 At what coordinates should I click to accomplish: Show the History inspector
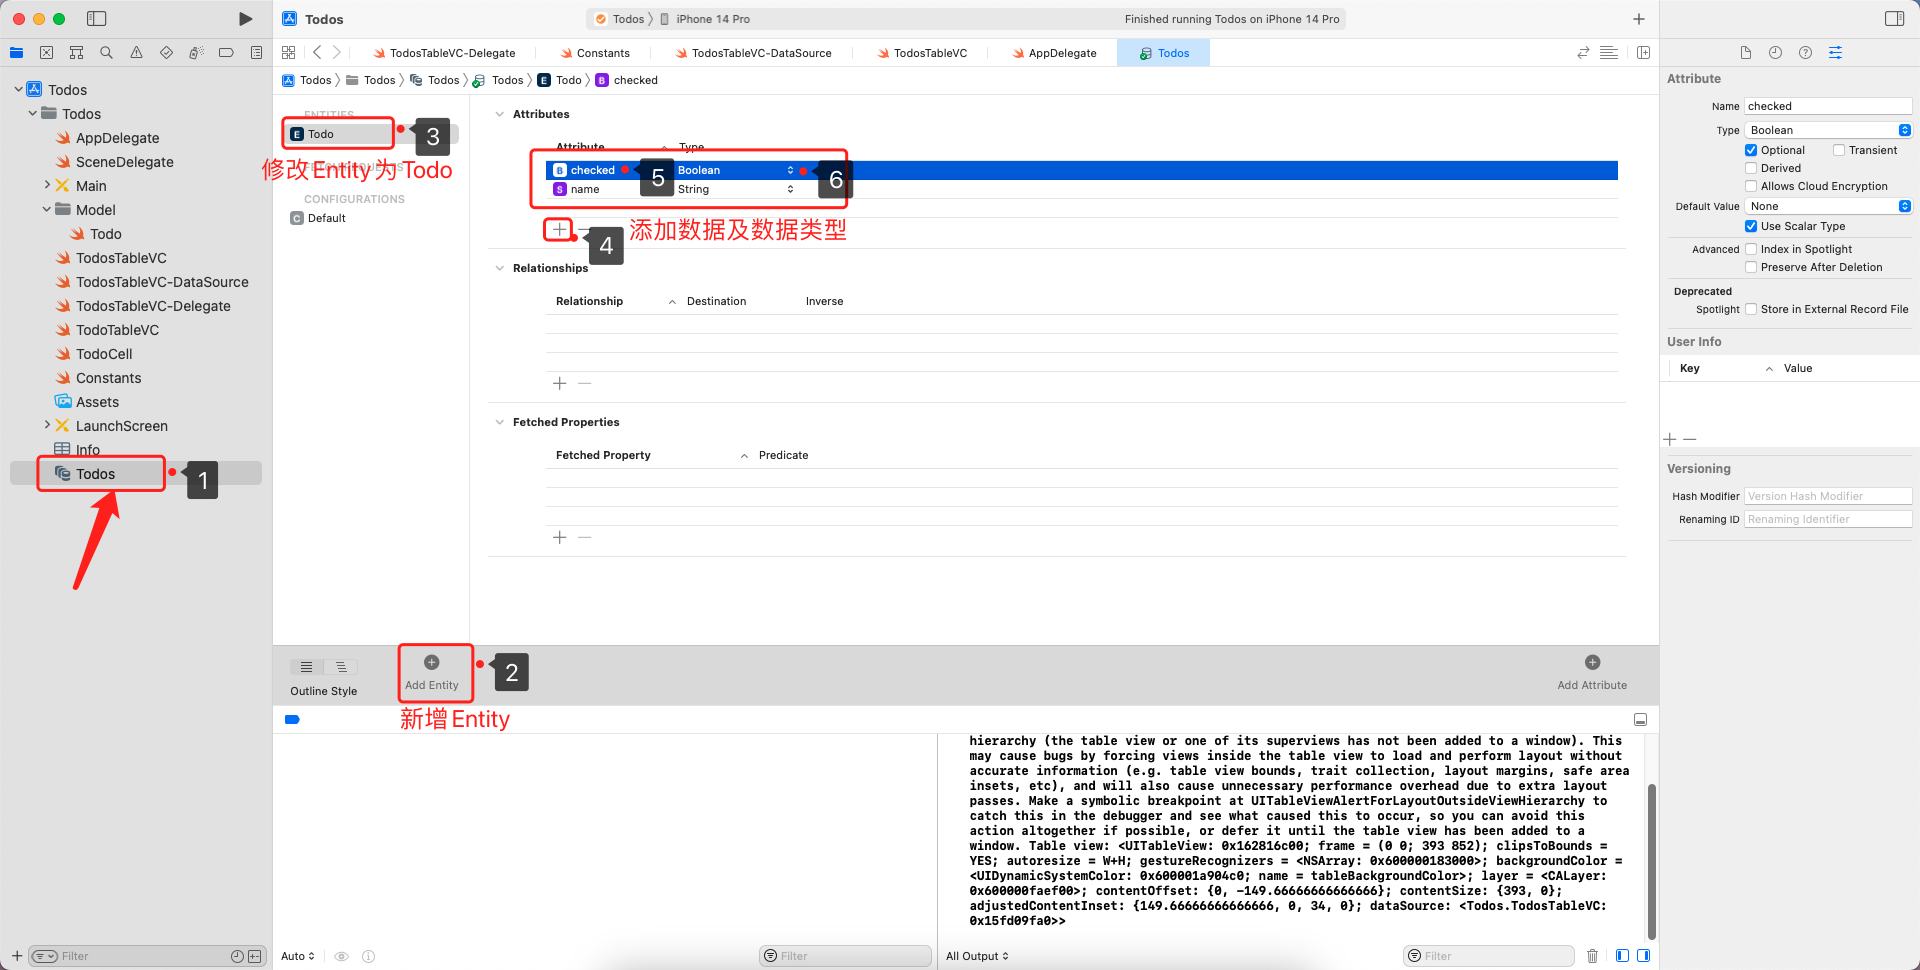pos(1775,53)
